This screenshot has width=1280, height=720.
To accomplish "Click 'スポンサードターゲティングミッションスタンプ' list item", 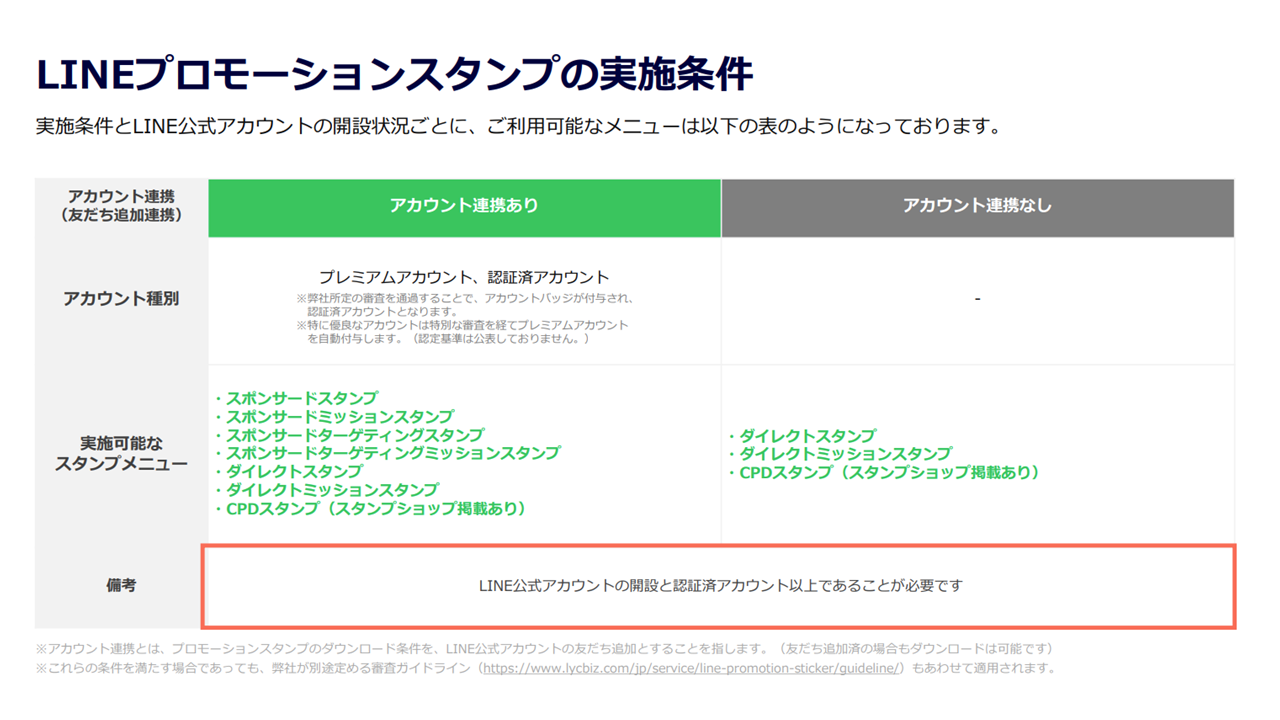I will [x=388, y=453].
